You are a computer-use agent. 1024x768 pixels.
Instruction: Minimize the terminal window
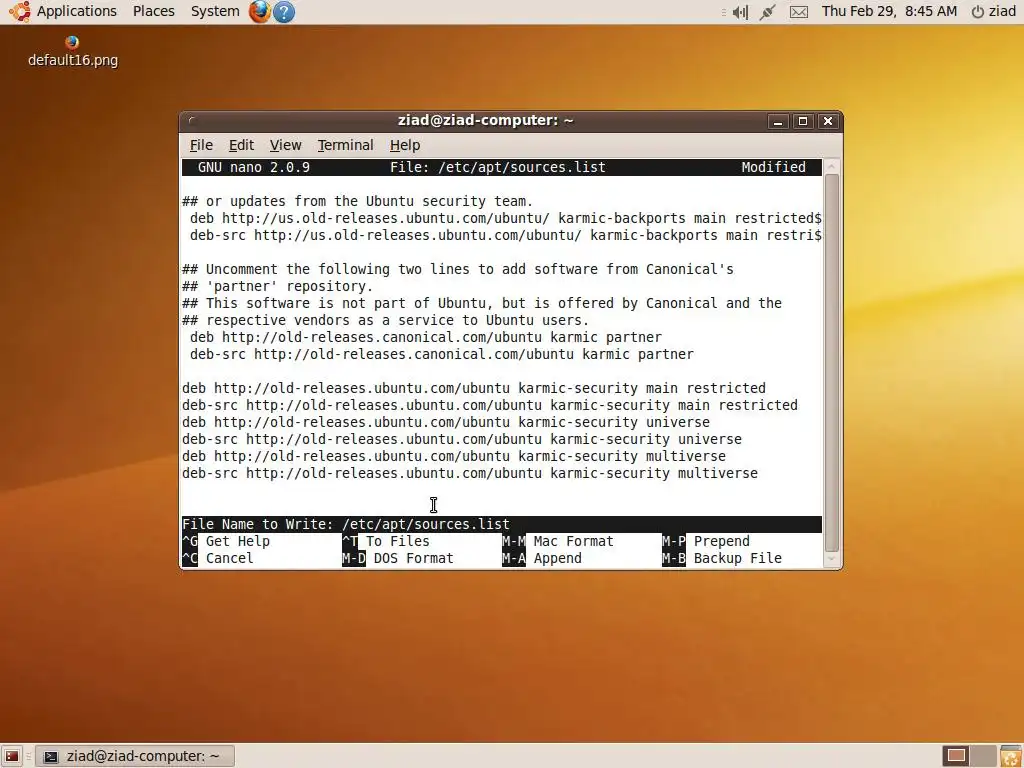pyautogui.click(x=778, y=121)
